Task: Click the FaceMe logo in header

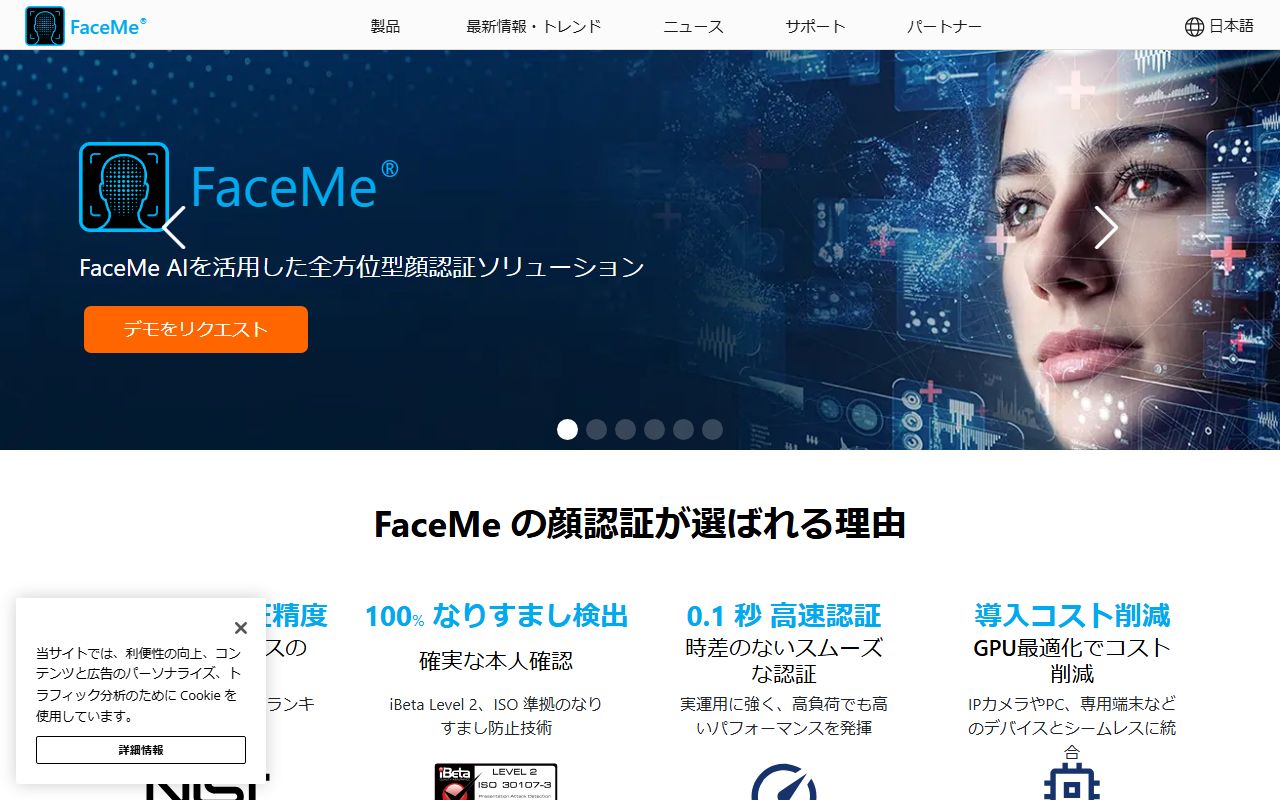Action: 86,26
